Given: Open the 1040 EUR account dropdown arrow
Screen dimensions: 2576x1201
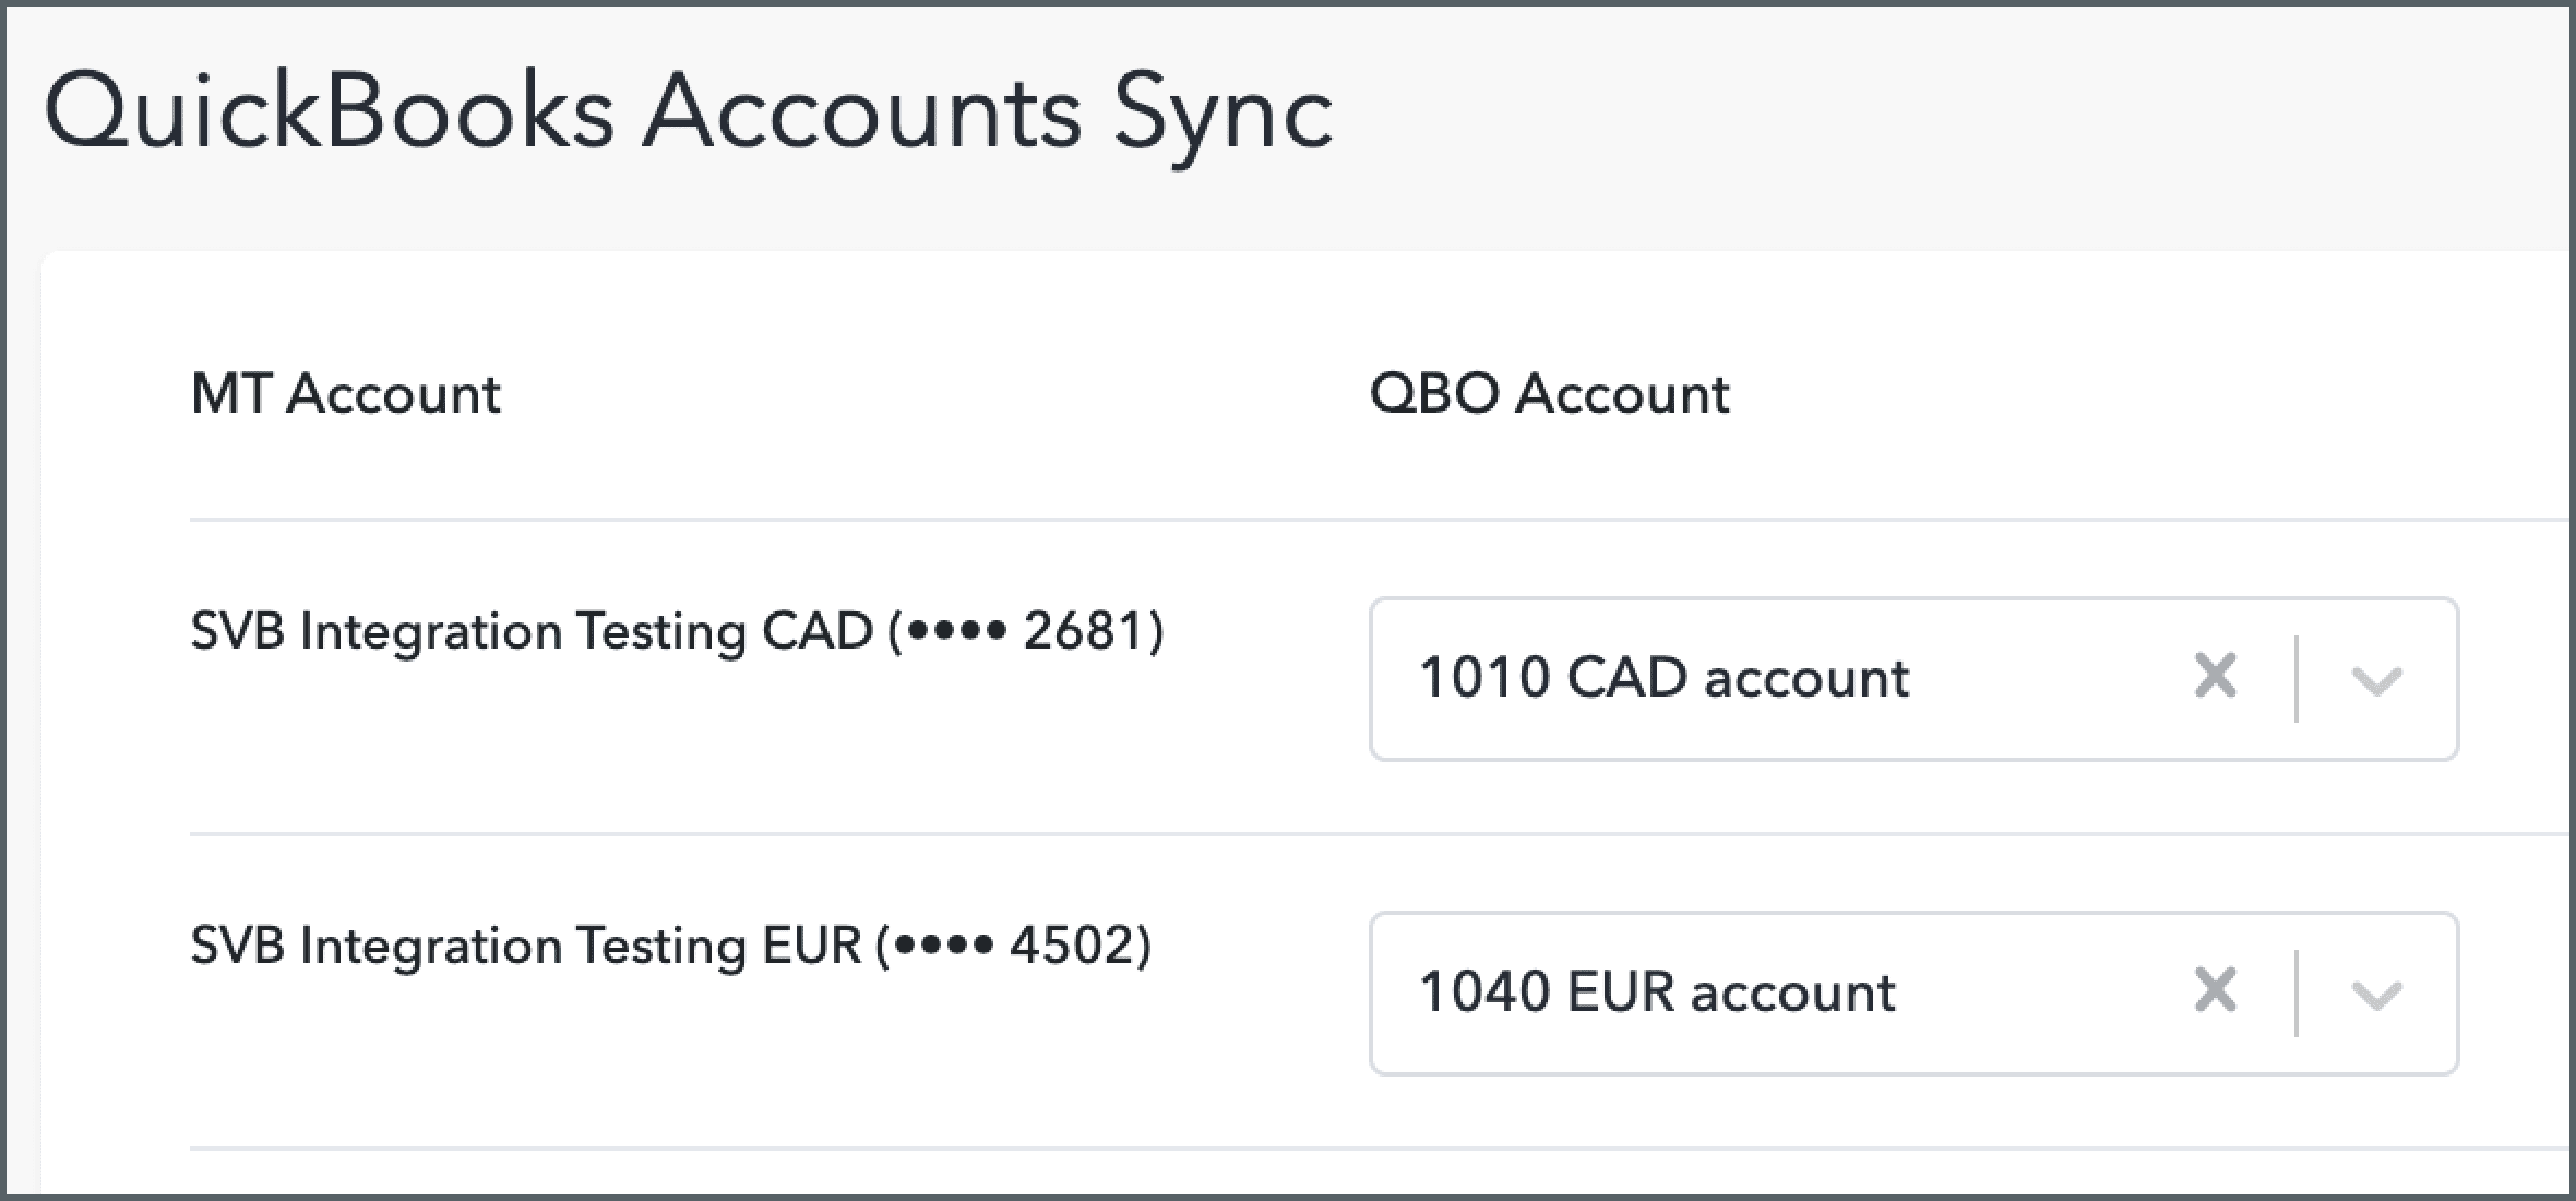Looking at the screenshot, I should [x=2376, y=994].
